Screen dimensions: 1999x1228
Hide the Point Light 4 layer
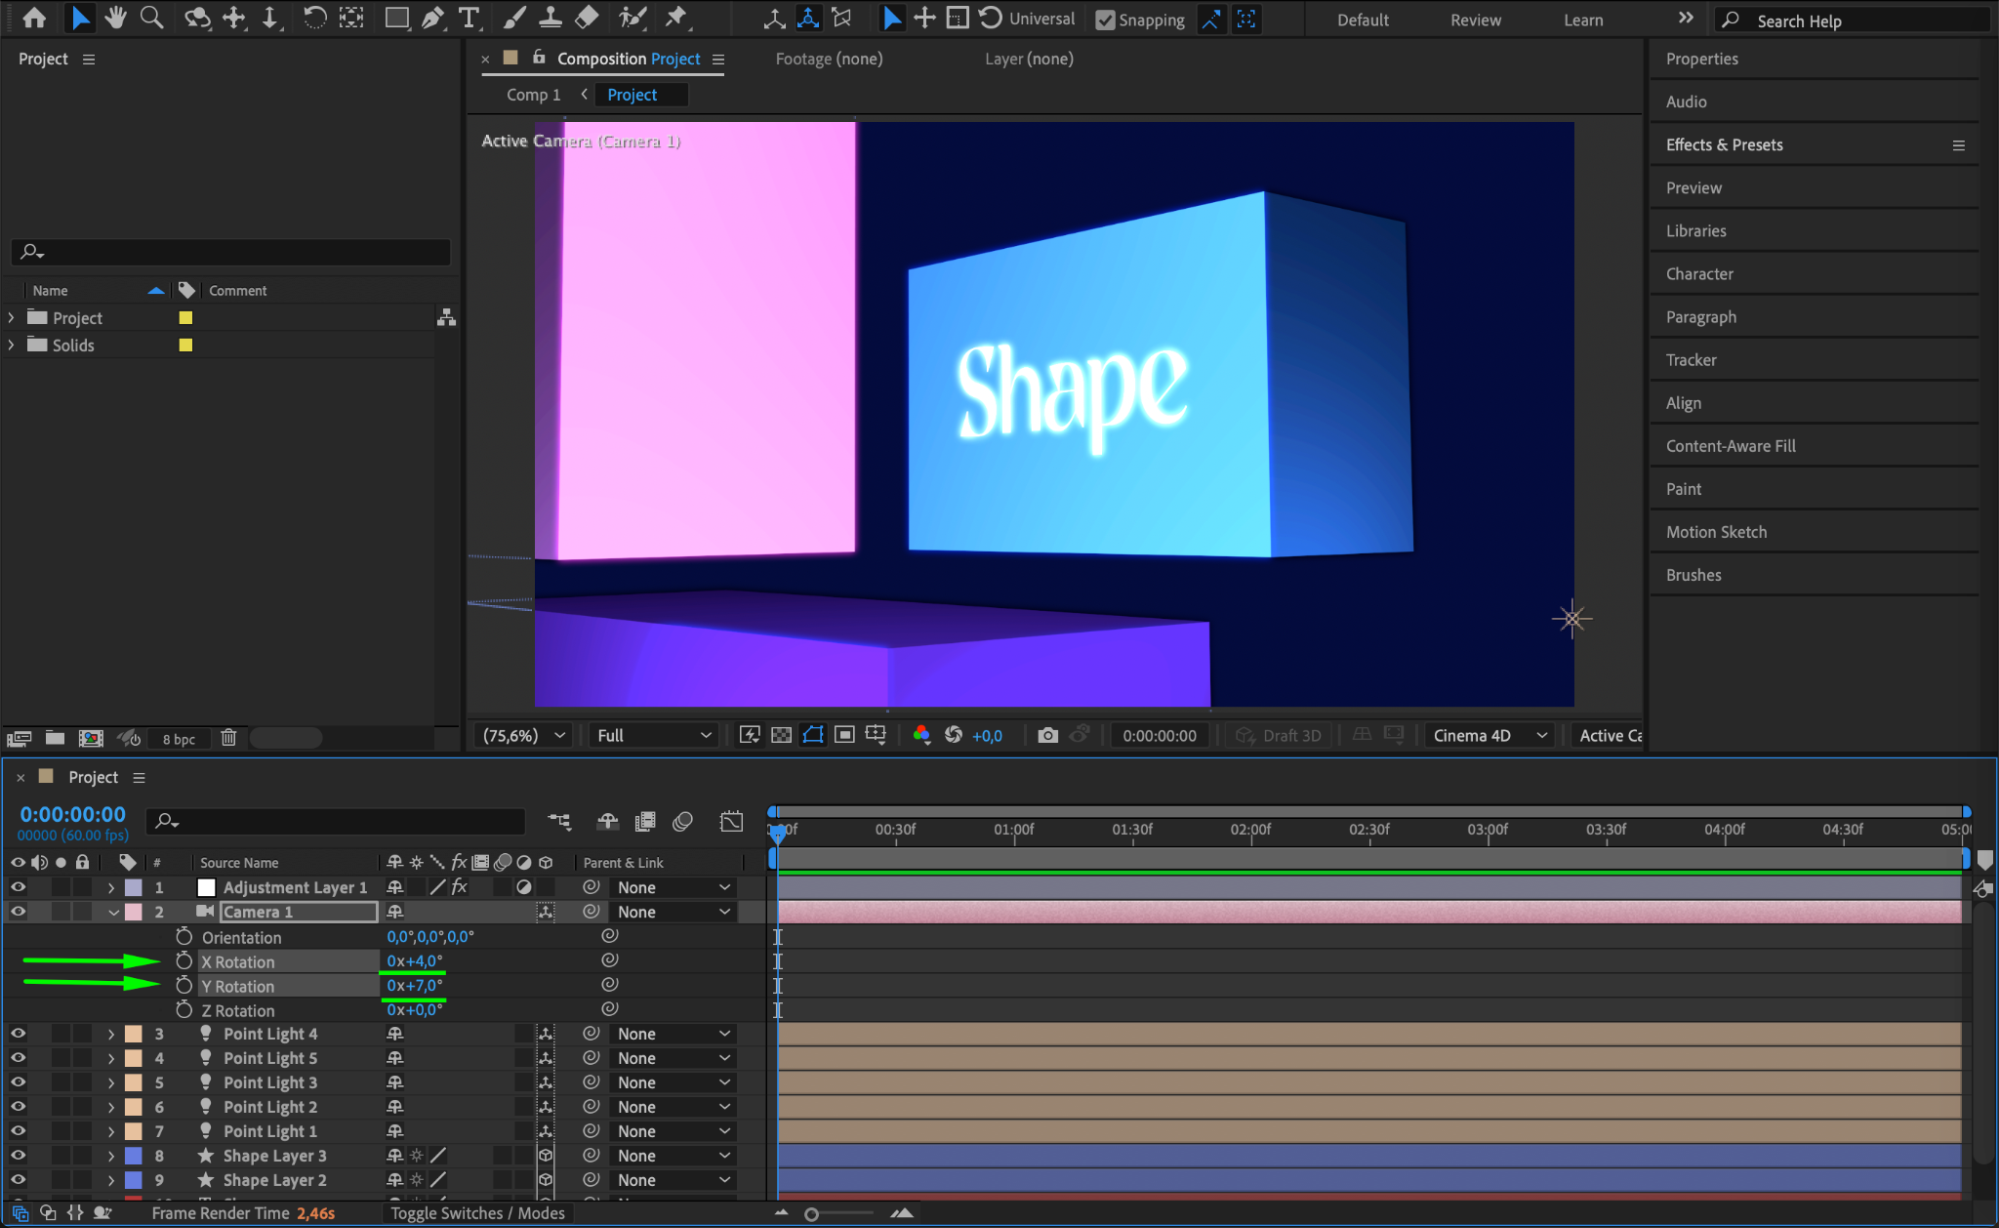tap(18, 1033)
